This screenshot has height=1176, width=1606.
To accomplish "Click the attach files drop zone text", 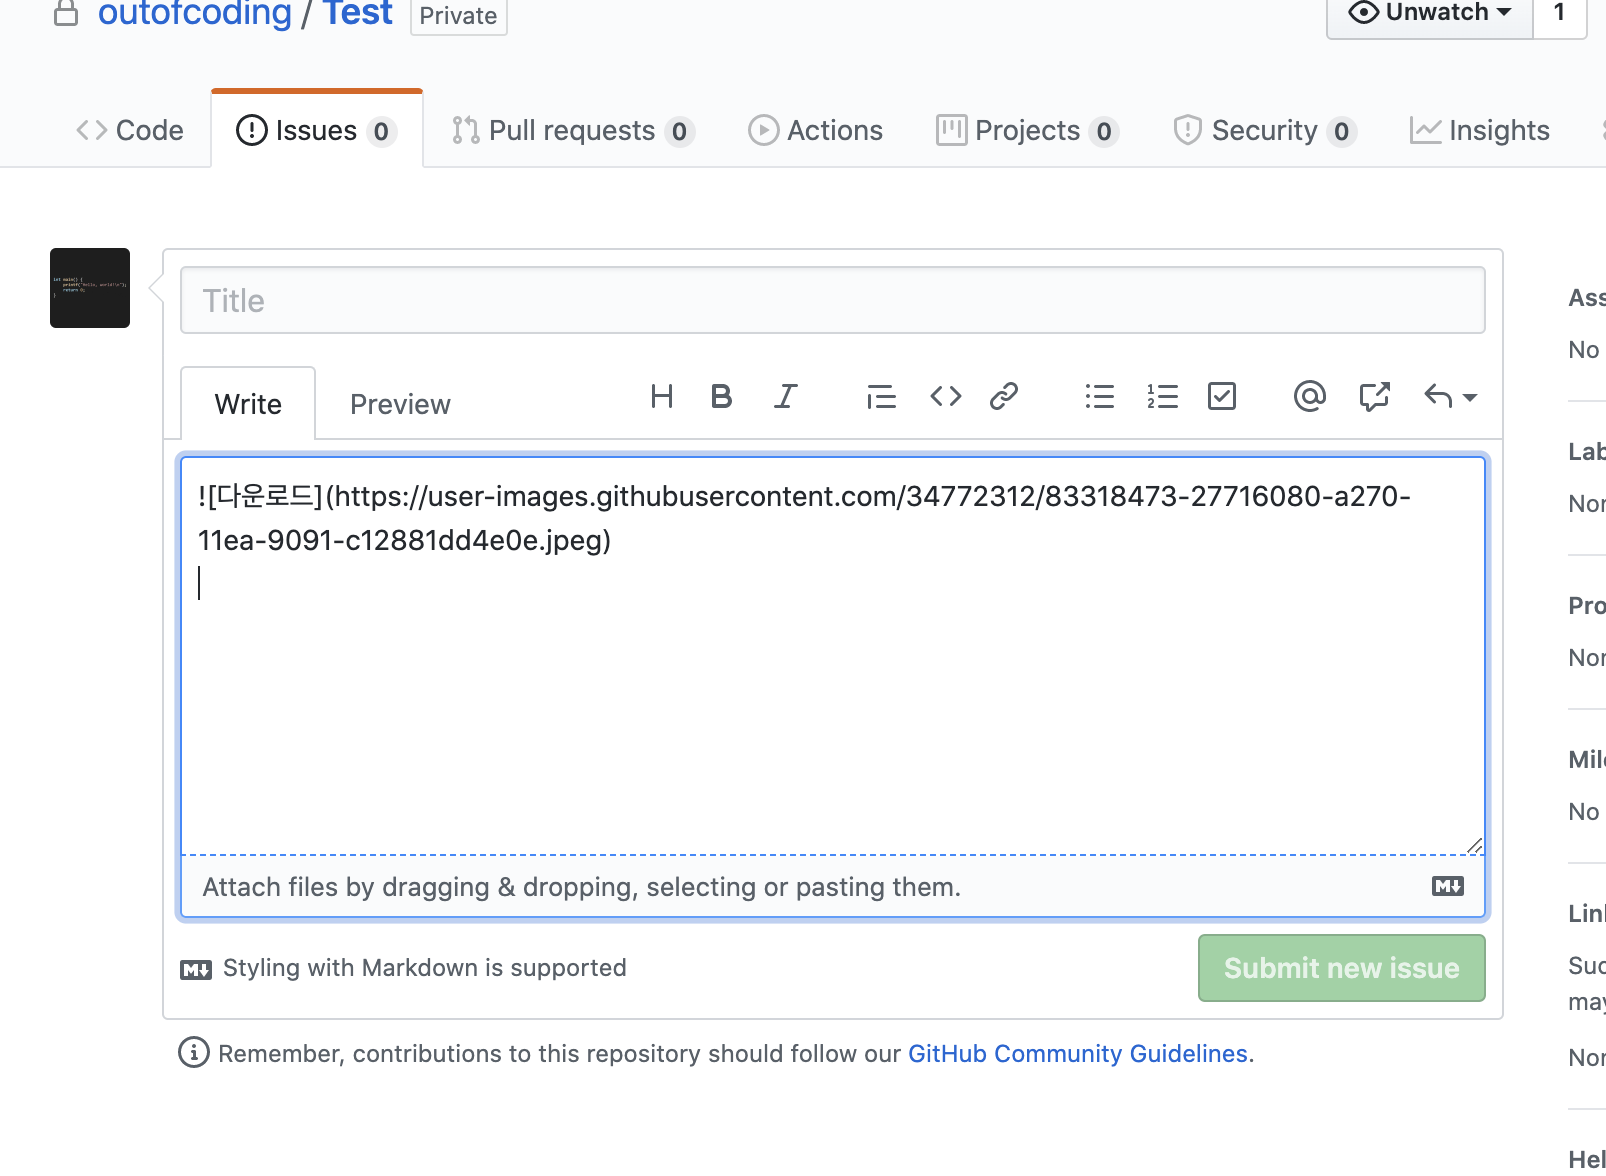I will pyautogui.click(x=582, y=887).
